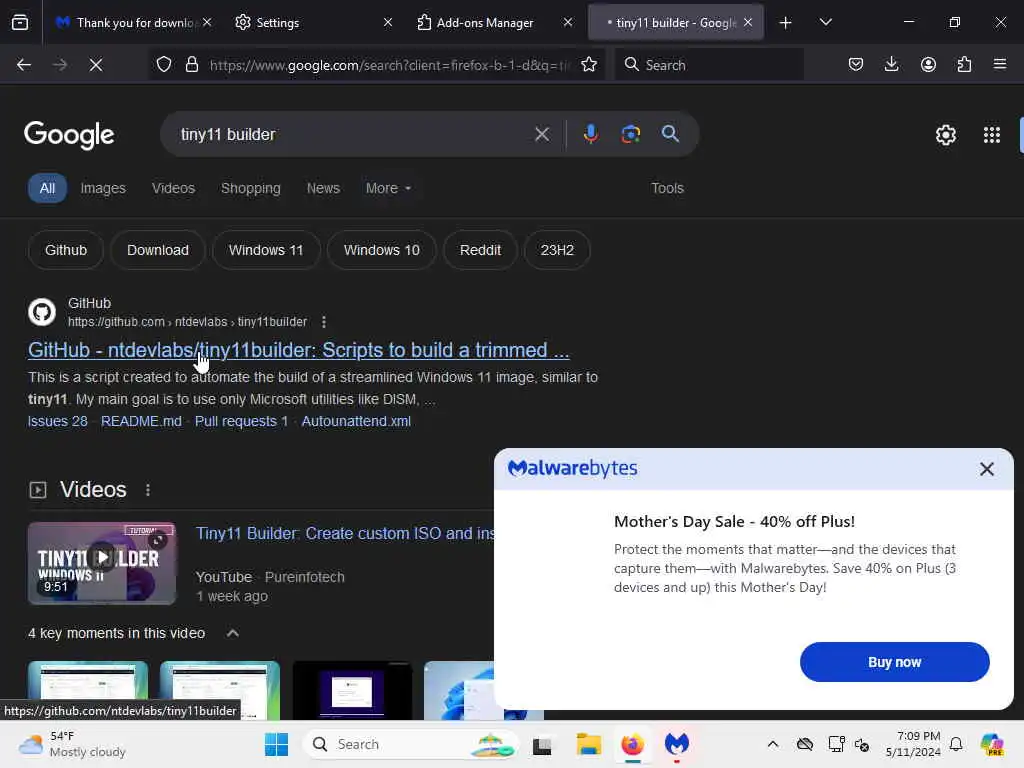Open Pull requests 1 sitelink

(241, 421)
